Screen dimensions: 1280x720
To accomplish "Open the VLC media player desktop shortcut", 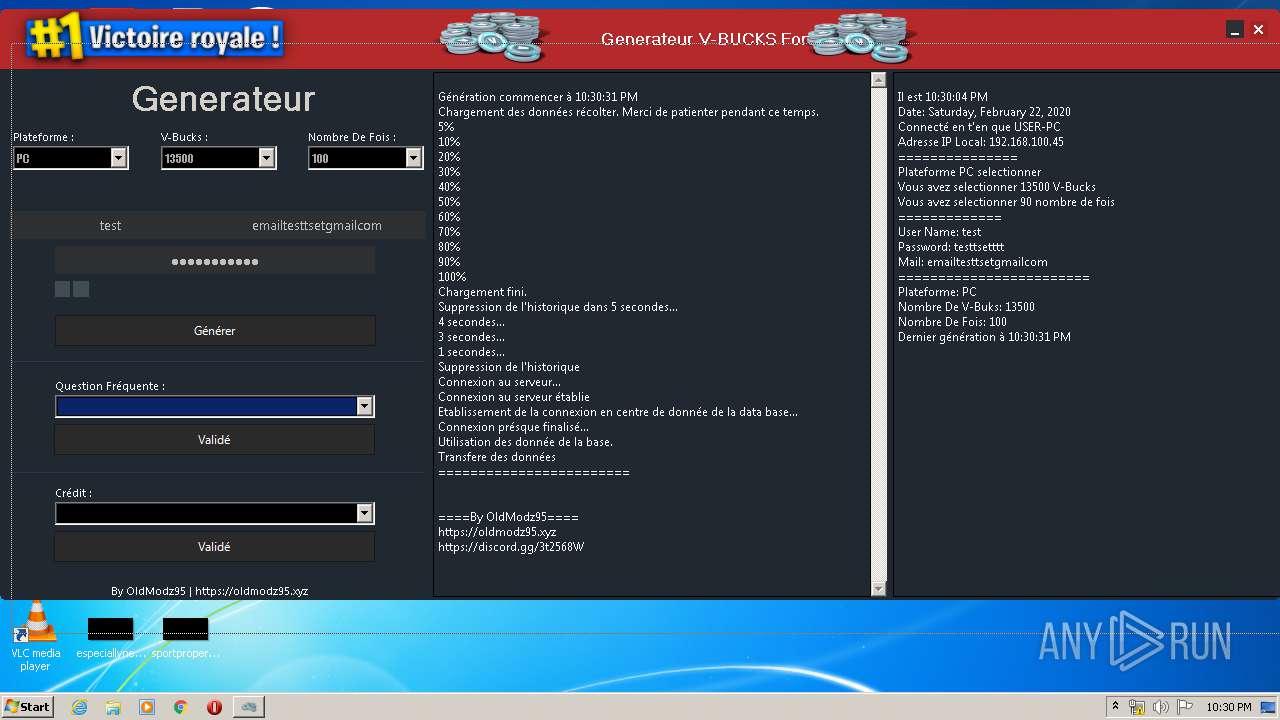I will click(x=35, y=636).
